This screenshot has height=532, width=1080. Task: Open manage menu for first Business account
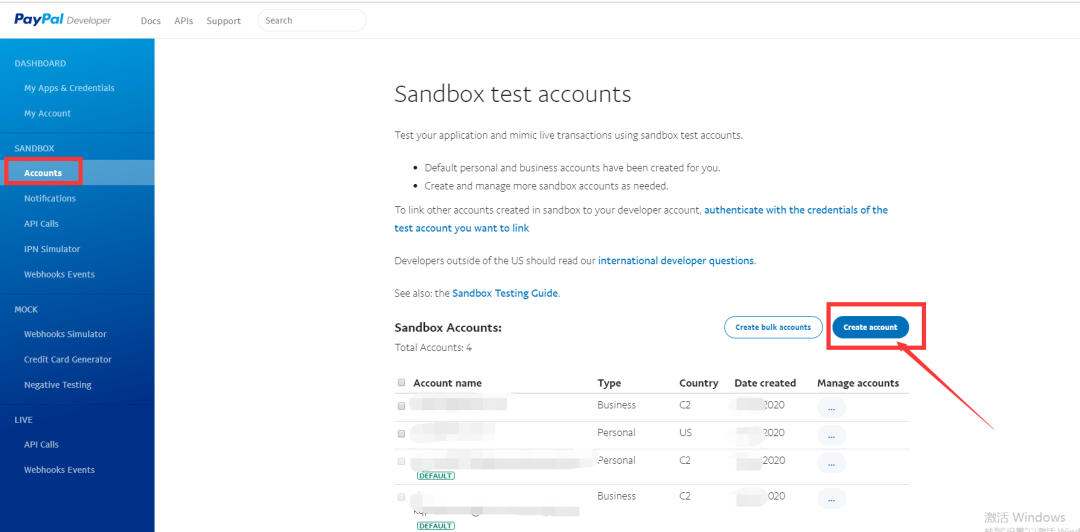(x=831, y=408)
